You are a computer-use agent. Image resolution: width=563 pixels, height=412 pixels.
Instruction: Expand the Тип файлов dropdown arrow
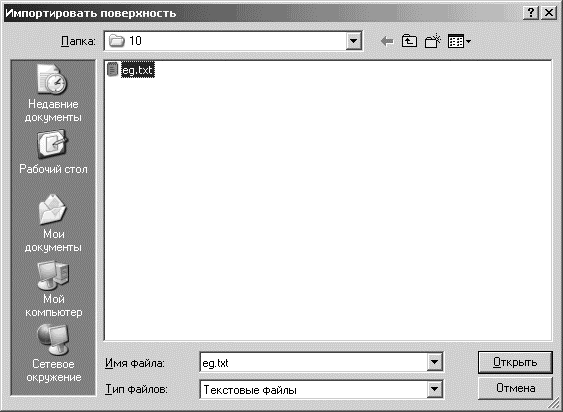[x=434, y=389]
